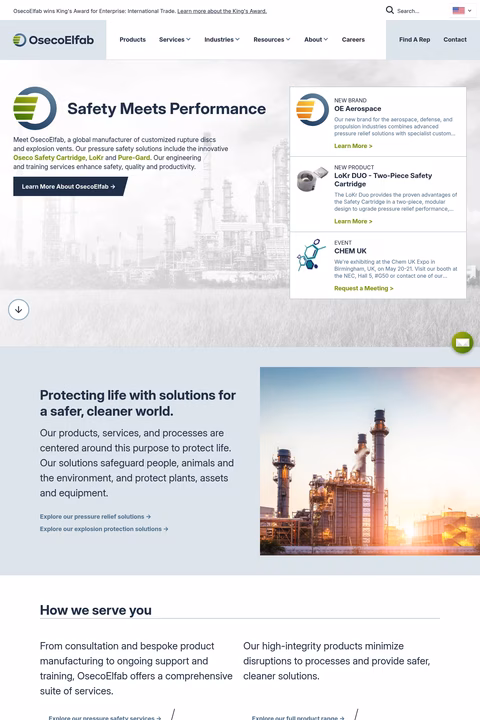Expand the Industries dropdown

pos(222,39)
